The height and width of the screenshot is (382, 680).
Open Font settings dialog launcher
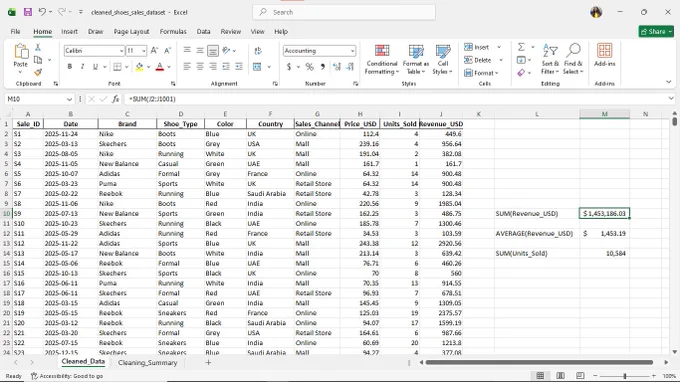(x=173, y=84)
